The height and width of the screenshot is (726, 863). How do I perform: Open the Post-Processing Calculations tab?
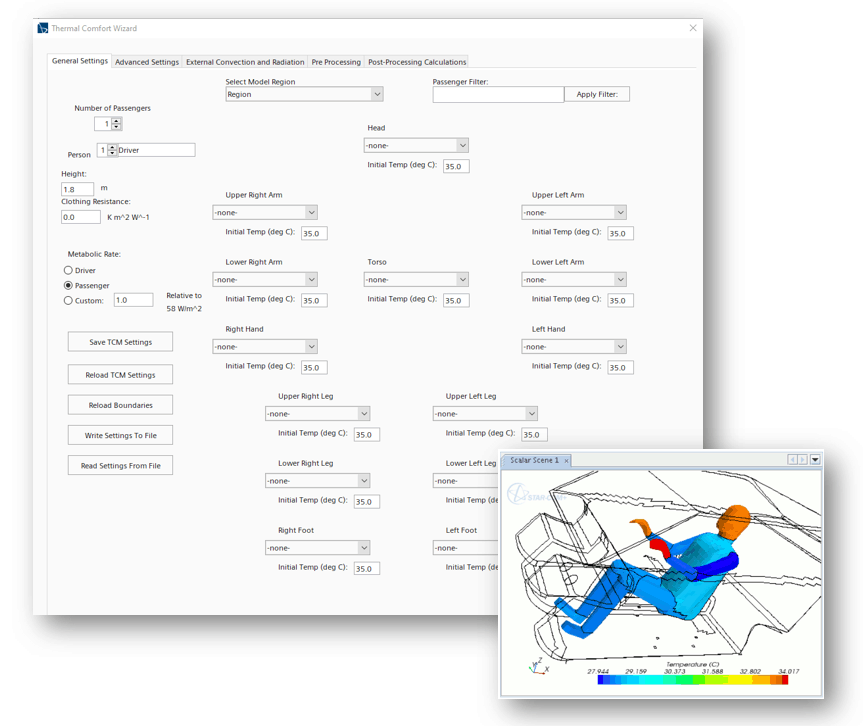point(417,62)
